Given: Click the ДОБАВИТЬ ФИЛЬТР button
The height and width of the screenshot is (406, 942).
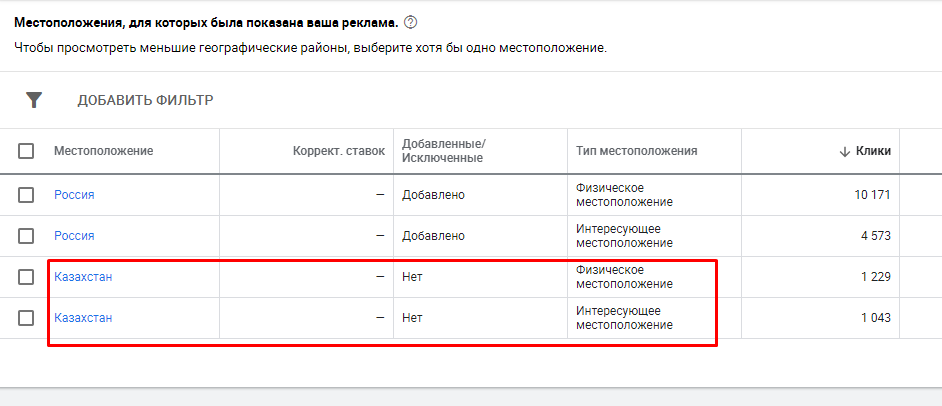Looking at the screenshot, I should pyautogui.click(x=145, y=100).
